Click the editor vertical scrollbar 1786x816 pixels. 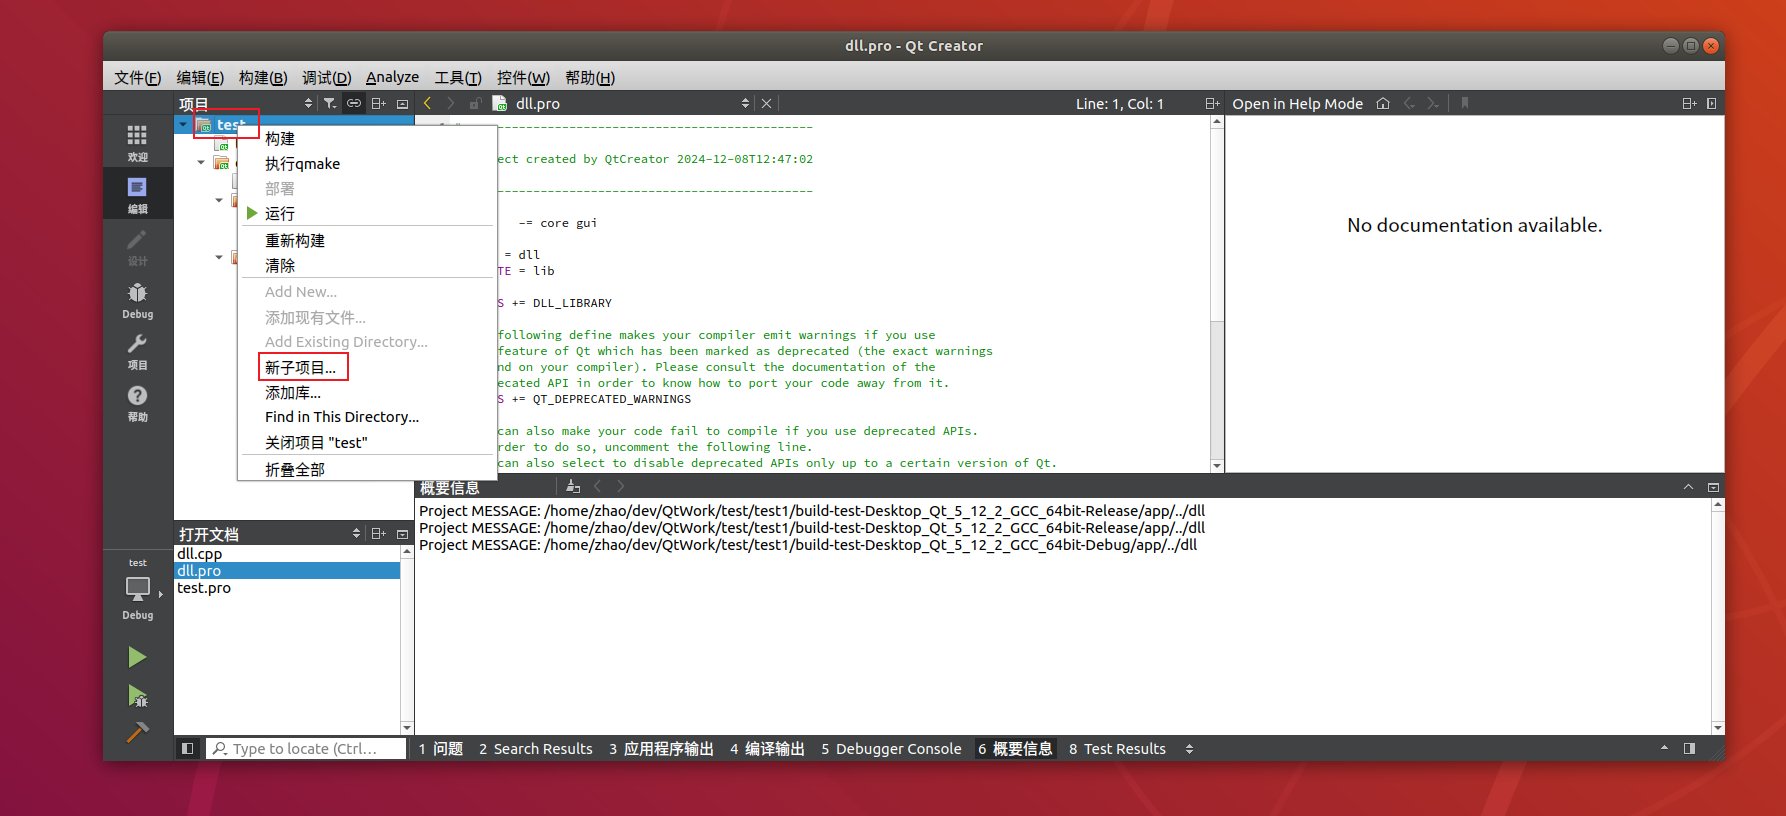[1217, 294]
